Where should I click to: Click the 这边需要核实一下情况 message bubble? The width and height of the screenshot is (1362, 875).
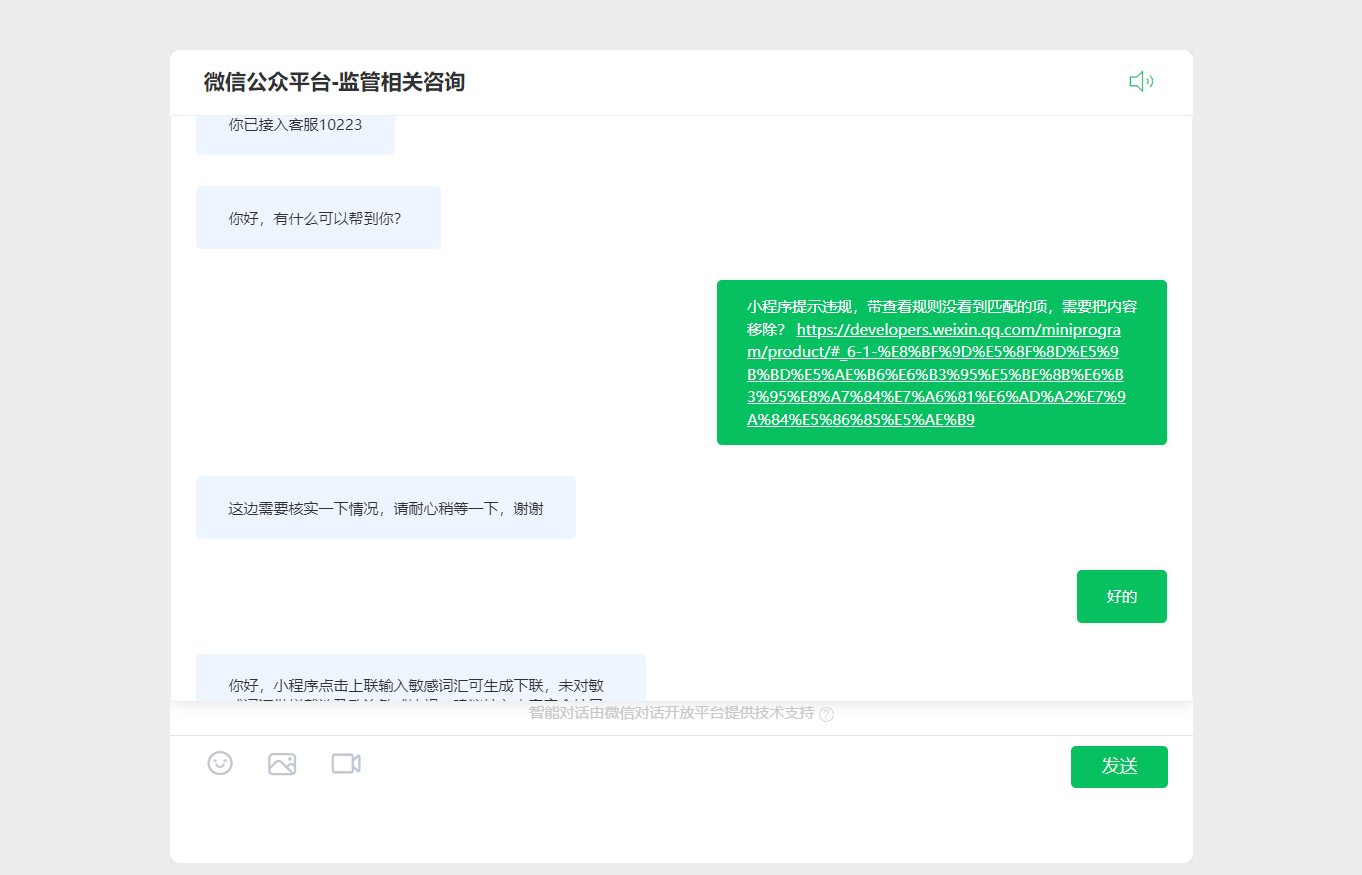386,508
